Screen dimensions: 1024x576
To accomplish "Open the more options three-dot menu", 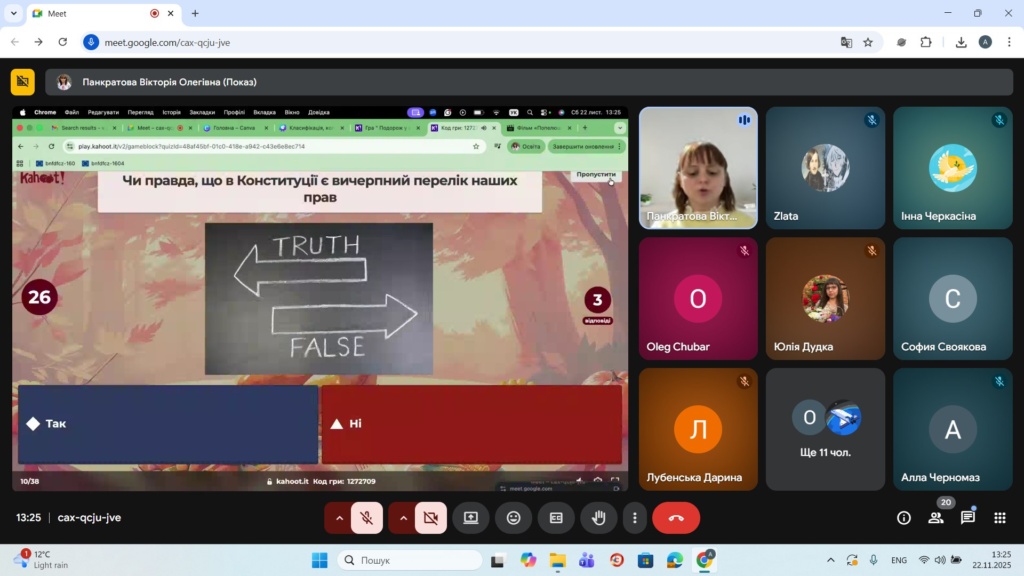I will click(x=635, y=518).
